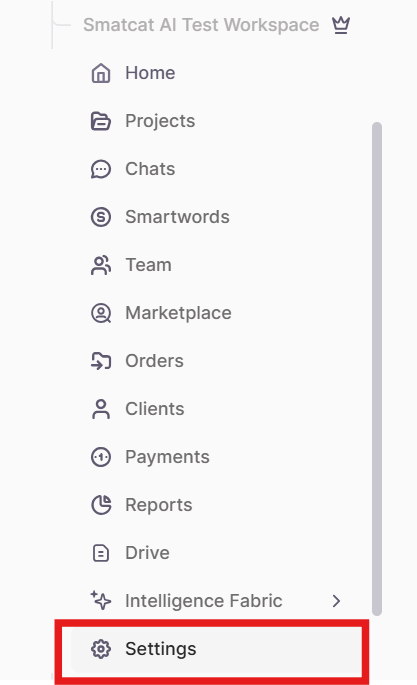Open the Projects folder icon

[101, 121]
